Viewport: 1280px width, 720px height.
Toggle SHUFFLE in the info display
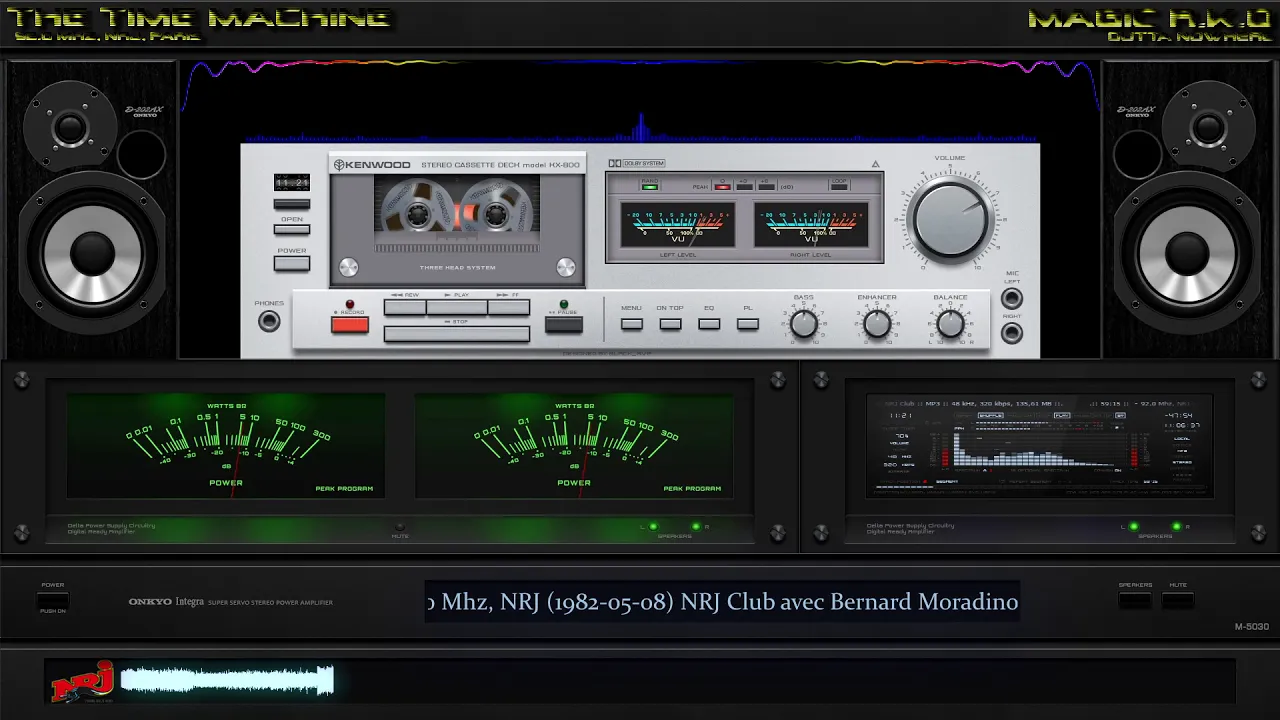point(990,415)
